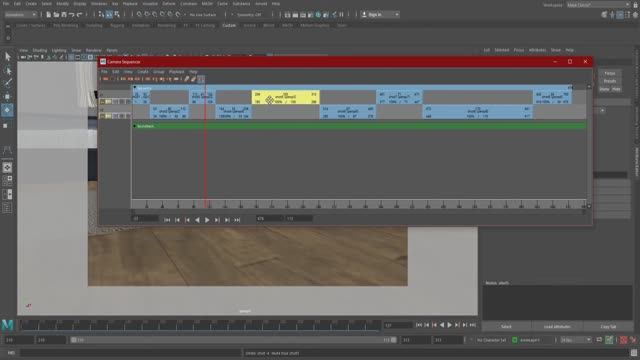Open viewport Panels menu
Screen dimensions: 640x360
[112, 50]
